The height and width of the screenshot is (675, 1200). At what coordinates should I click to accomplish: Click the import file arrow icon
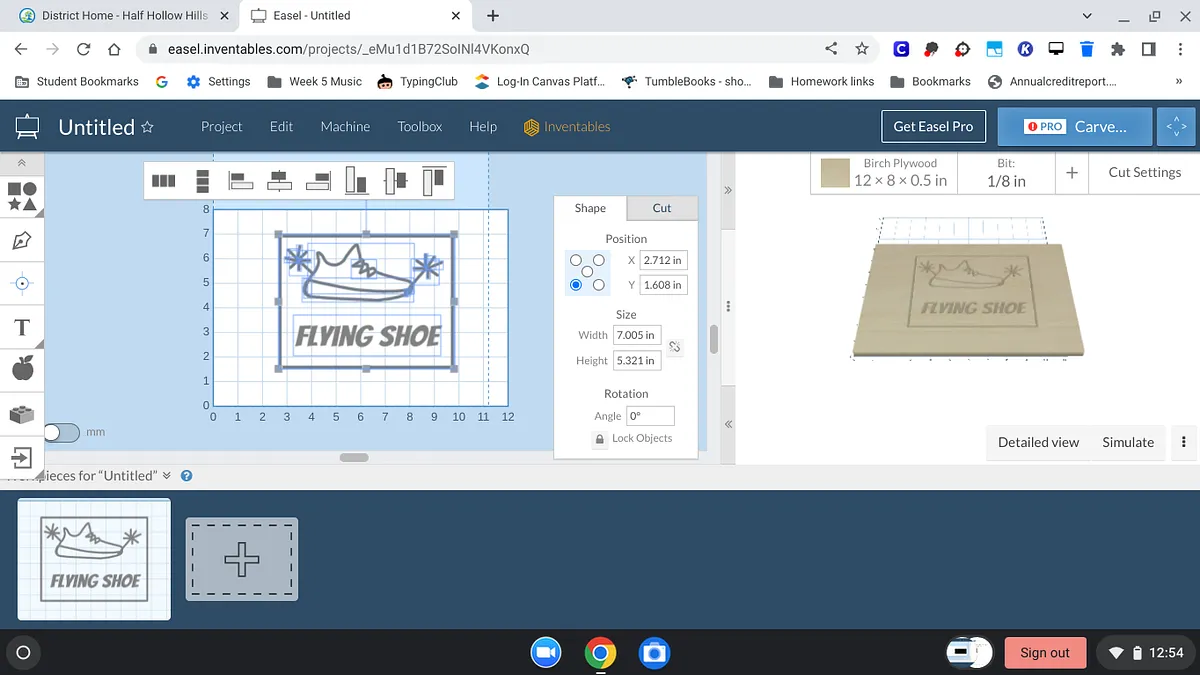click(x=22, y=457)
